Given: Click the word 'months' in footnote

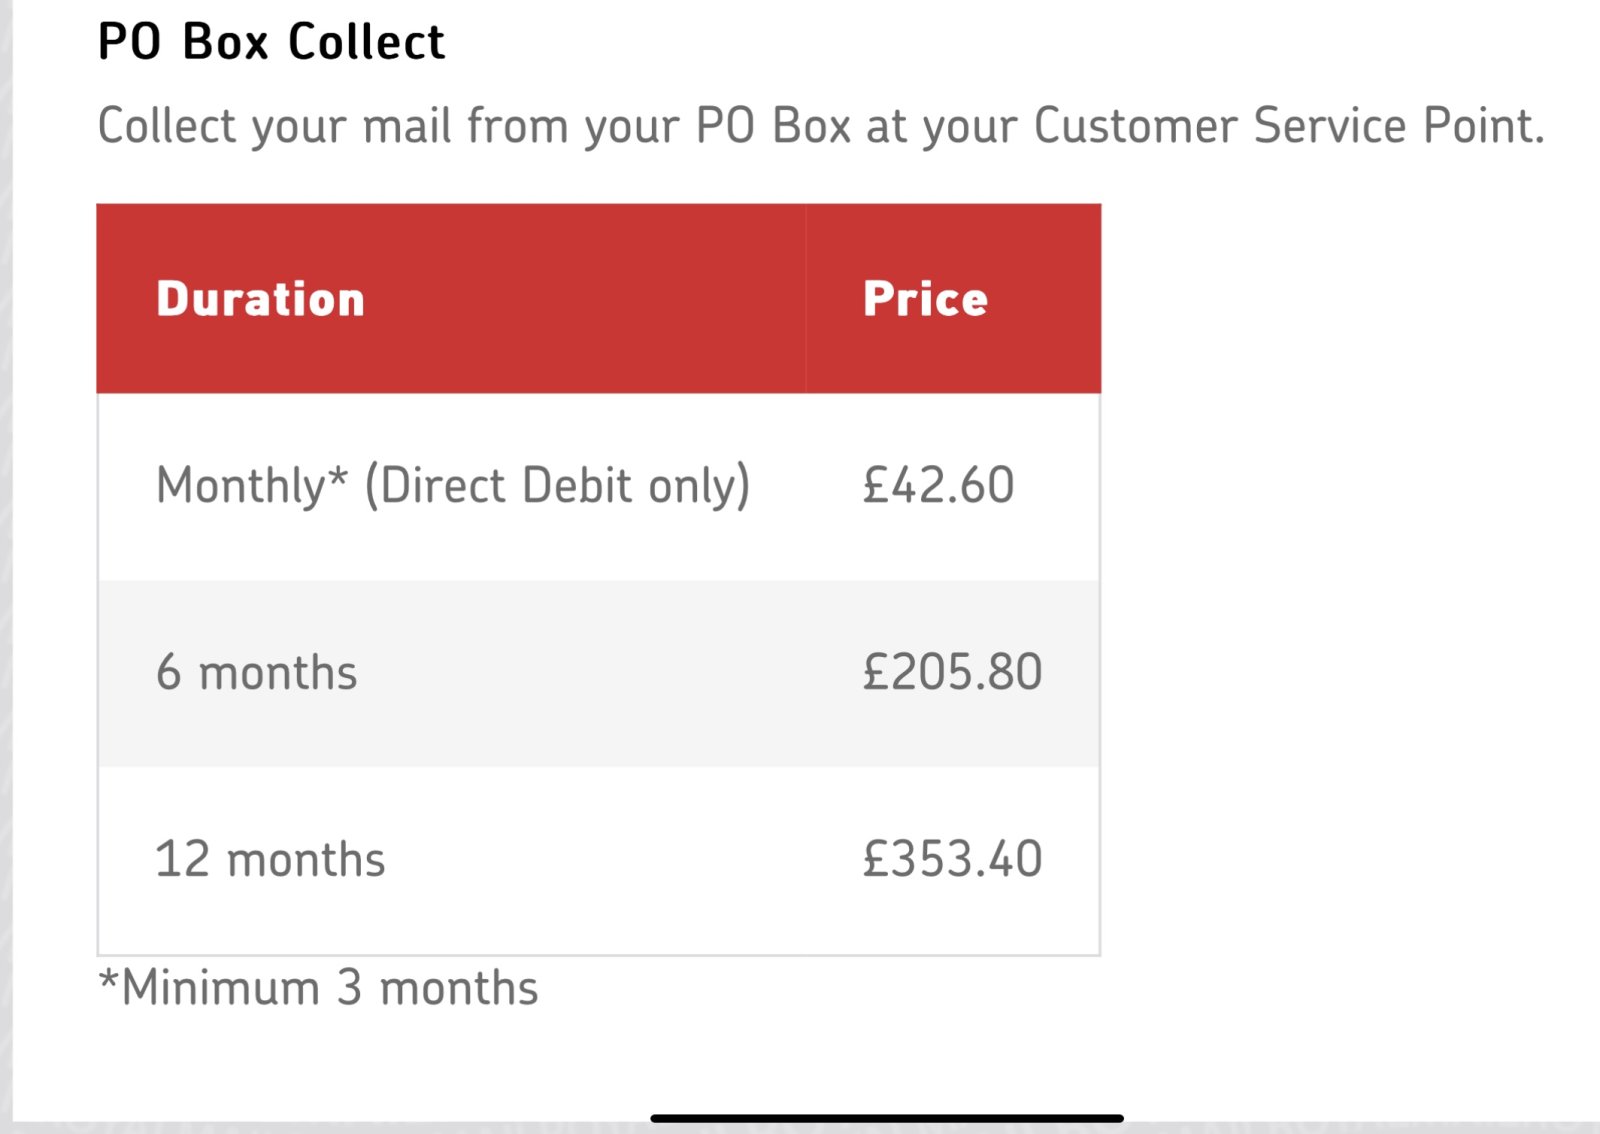Looking at the screenshot, I should point(459,988).
